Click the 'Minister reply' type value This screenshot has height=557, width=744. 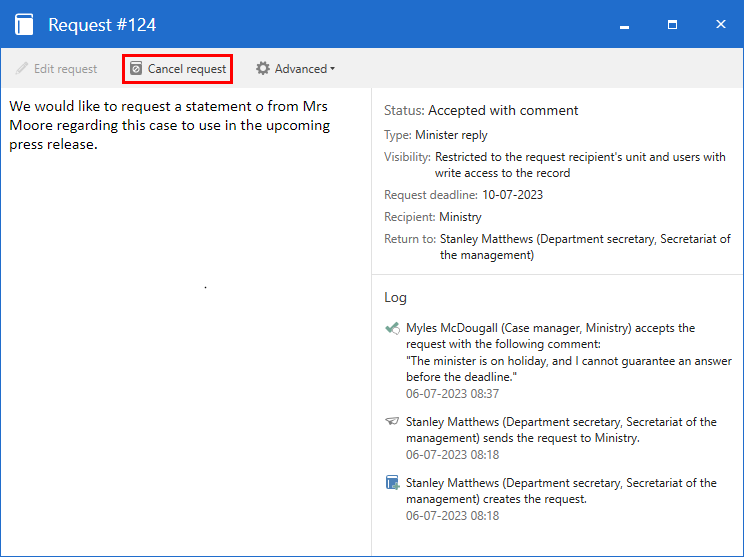(x=451, y=135)
